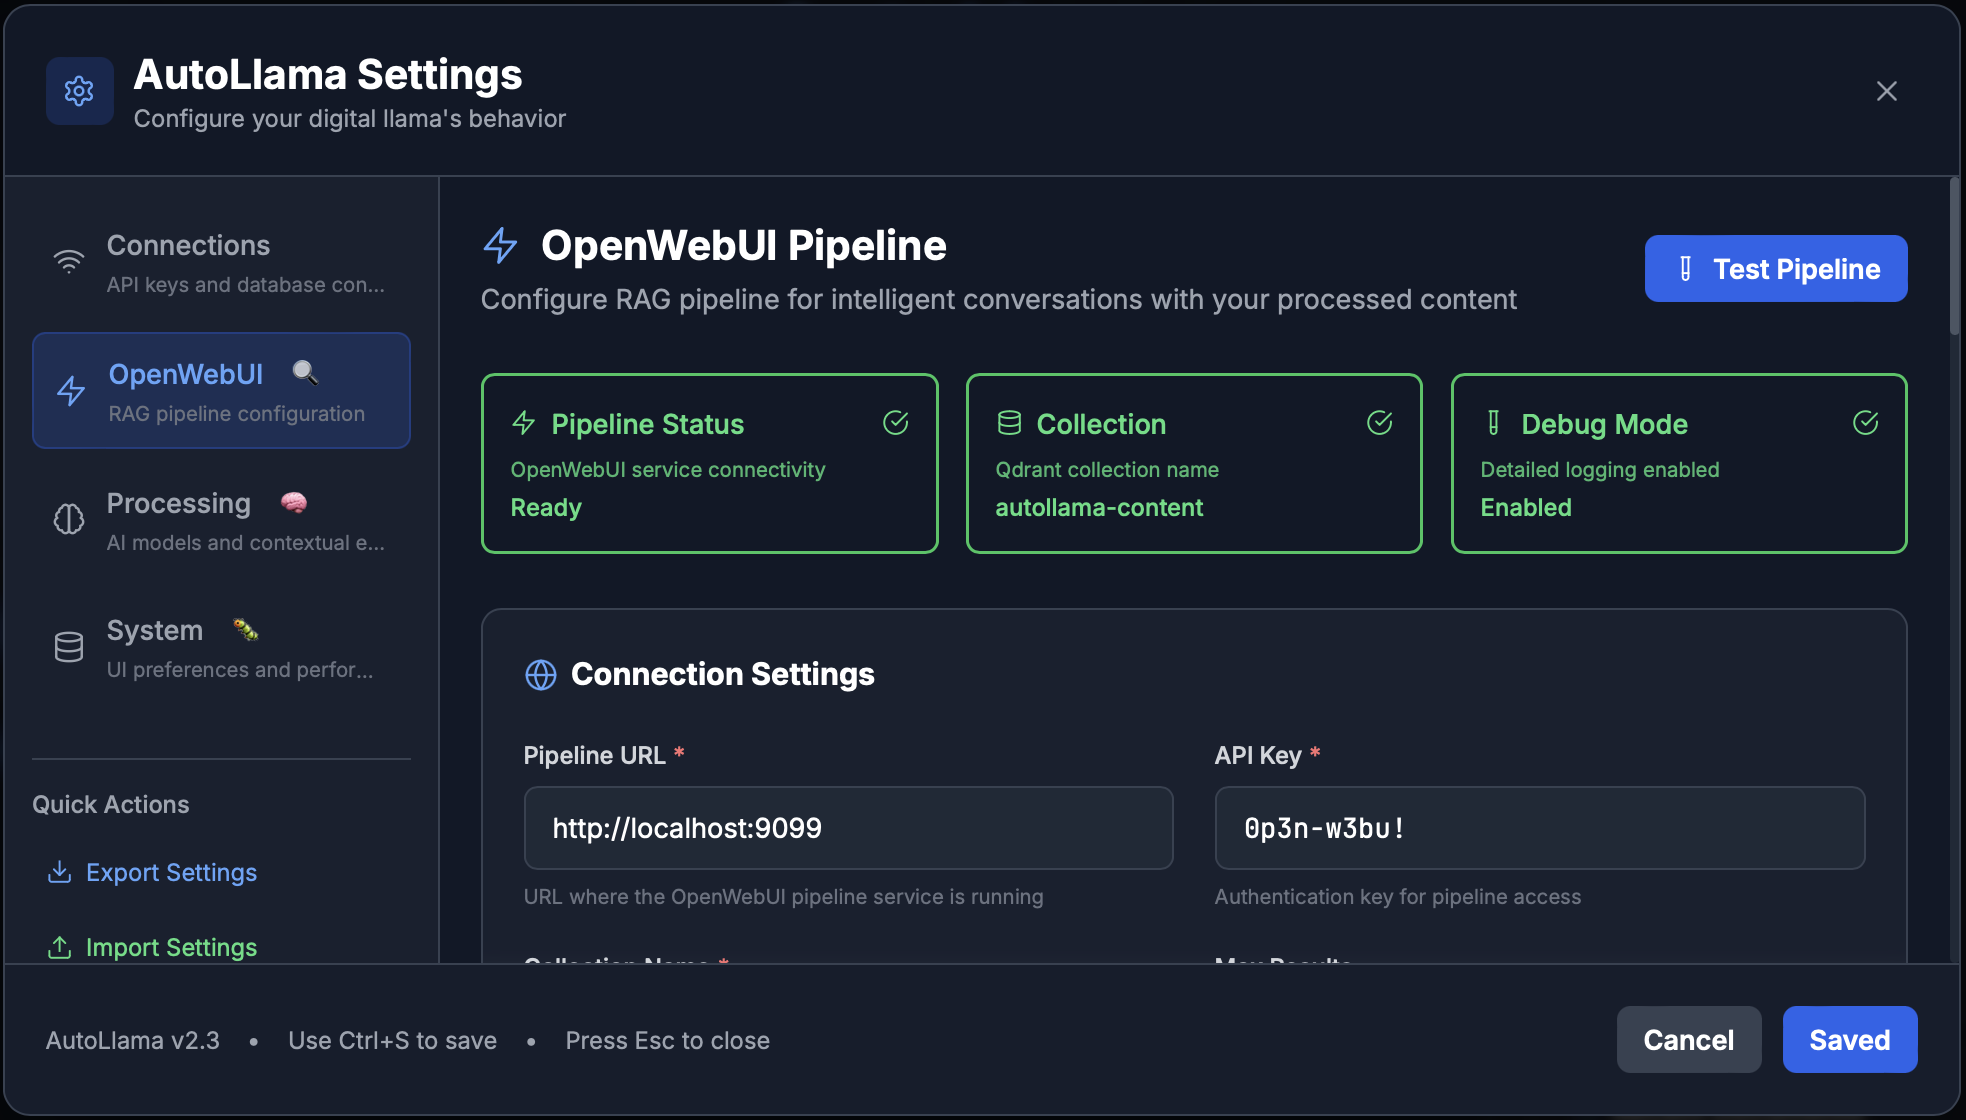Click the test tube icon in Test Pipeline

[1685, 269]
